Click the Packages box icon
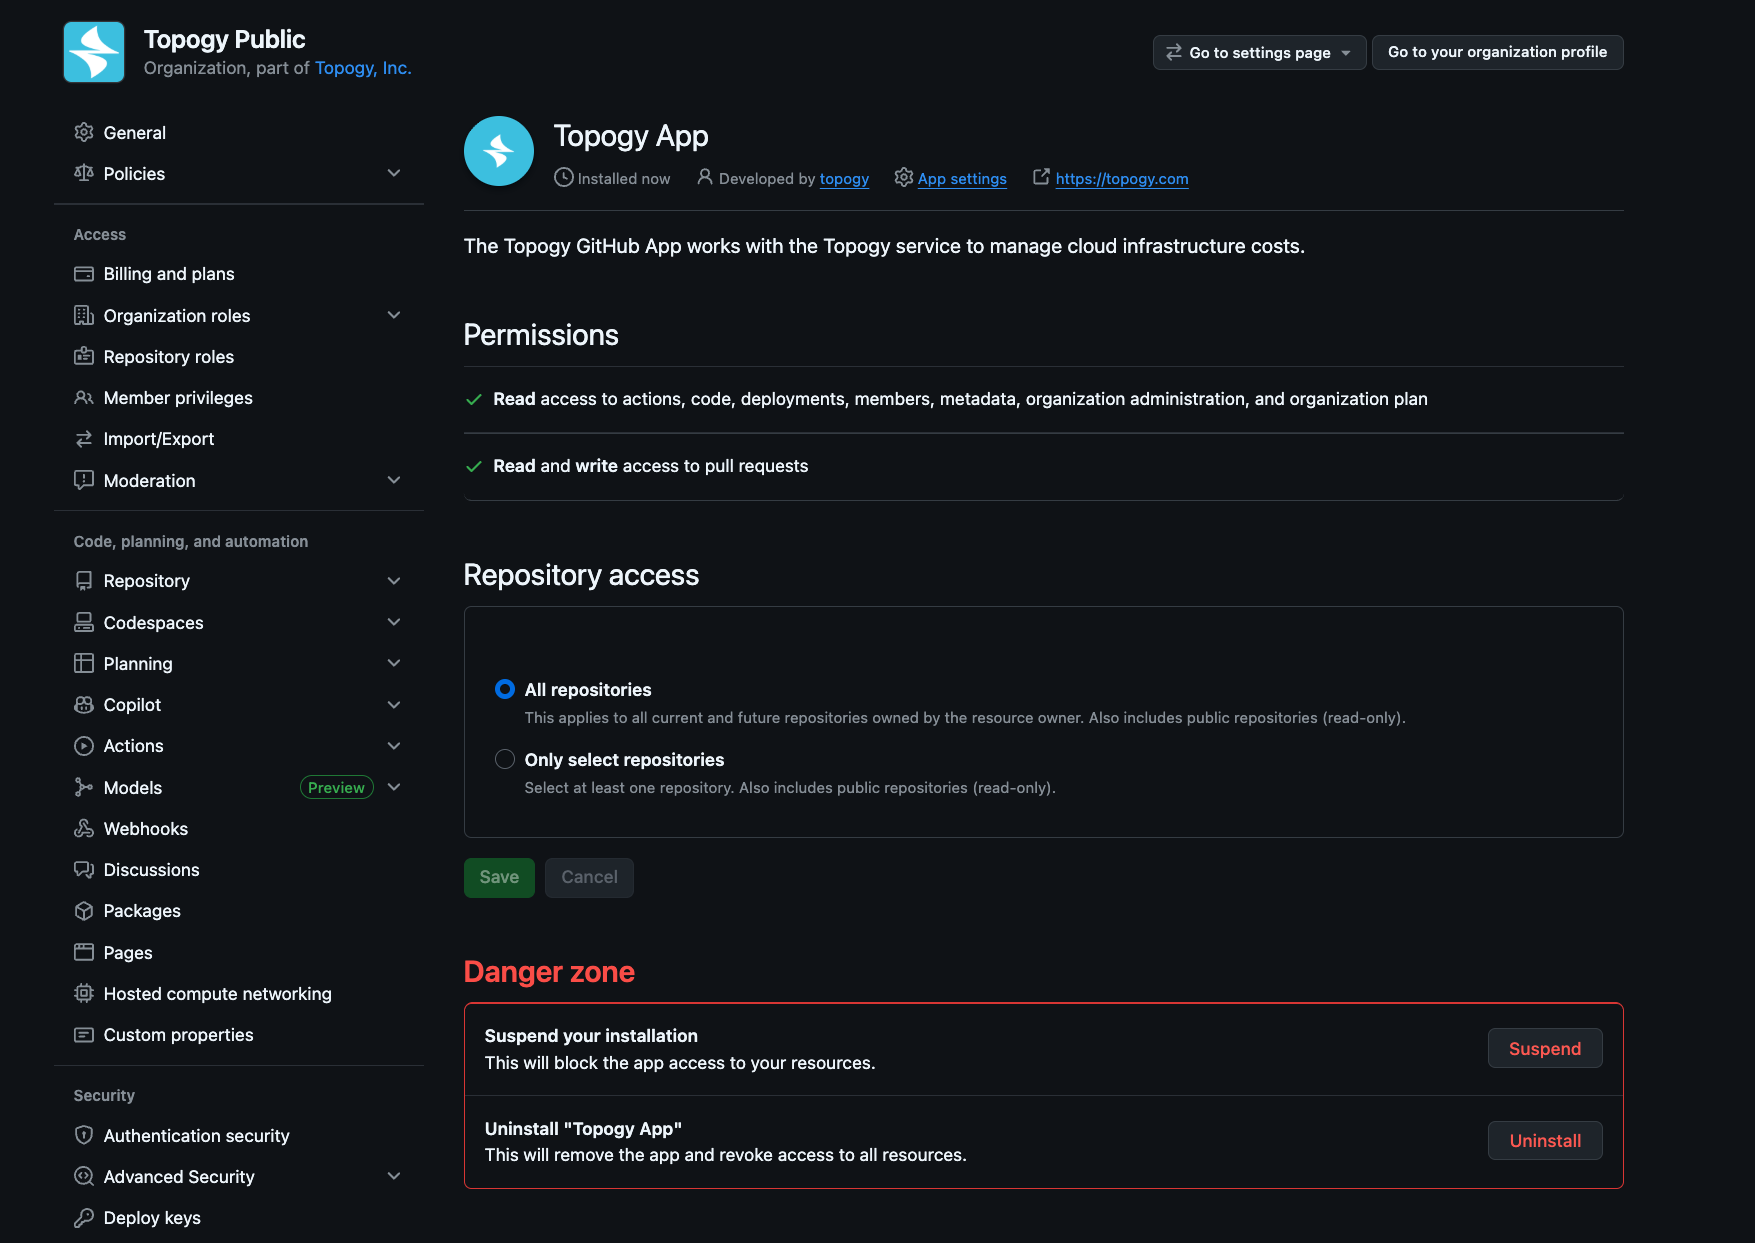The image size is (1755, 1243). tap(84, 911)
